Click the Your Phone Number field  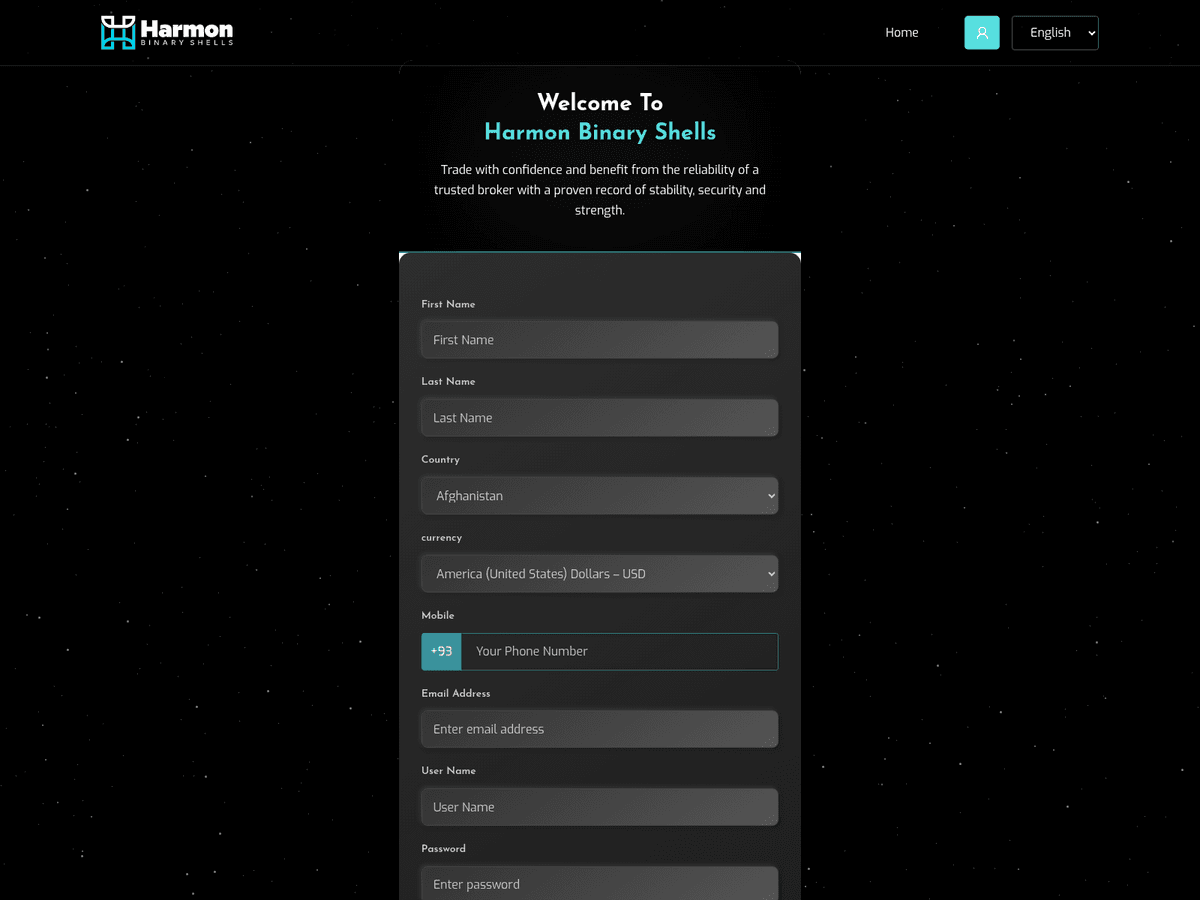click(619, 651)
